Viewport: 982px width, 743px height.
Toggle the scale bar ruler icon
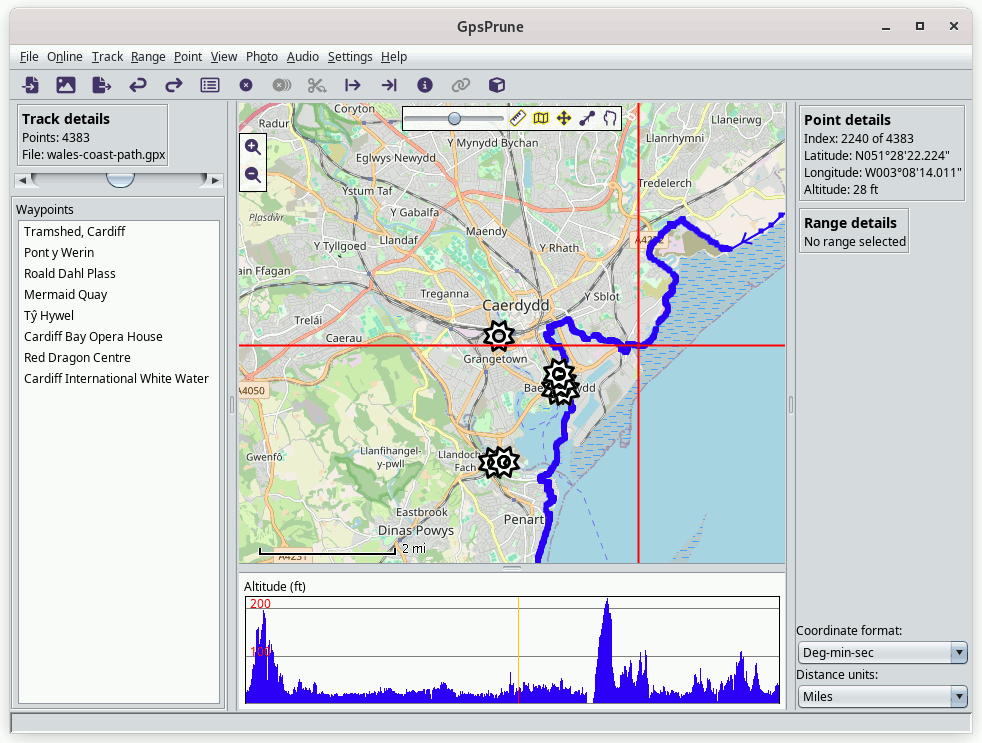(518, 118)
